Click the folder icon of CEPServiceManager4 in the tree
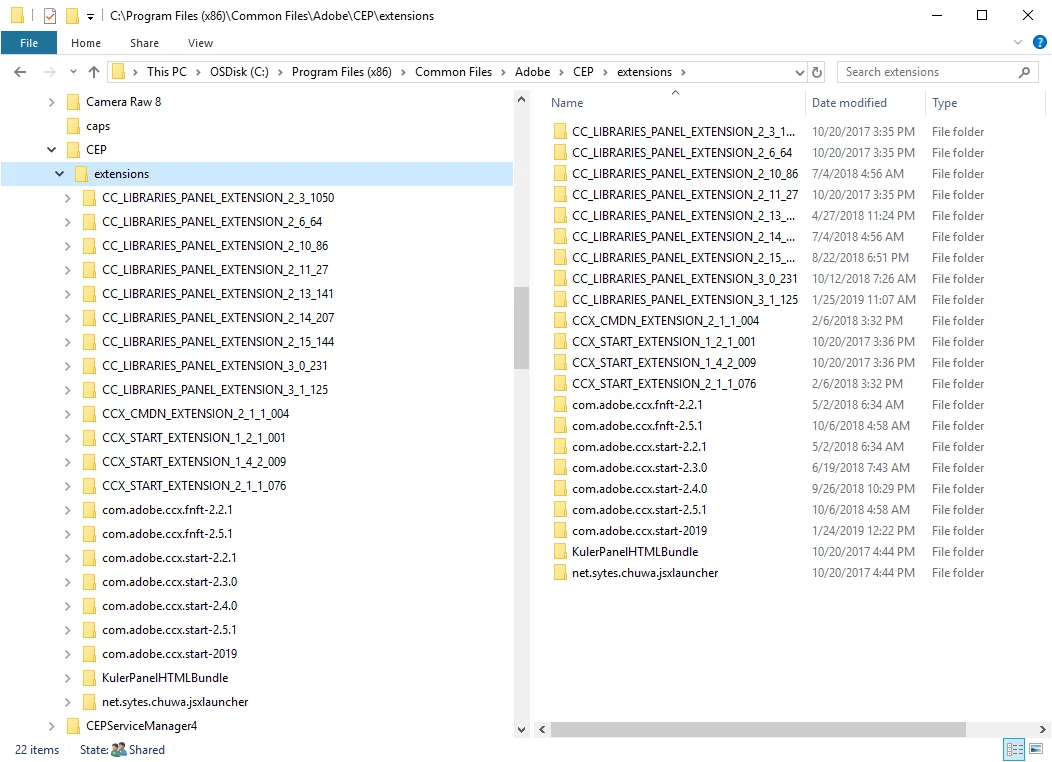1052x762 pixels. [74, 726]
